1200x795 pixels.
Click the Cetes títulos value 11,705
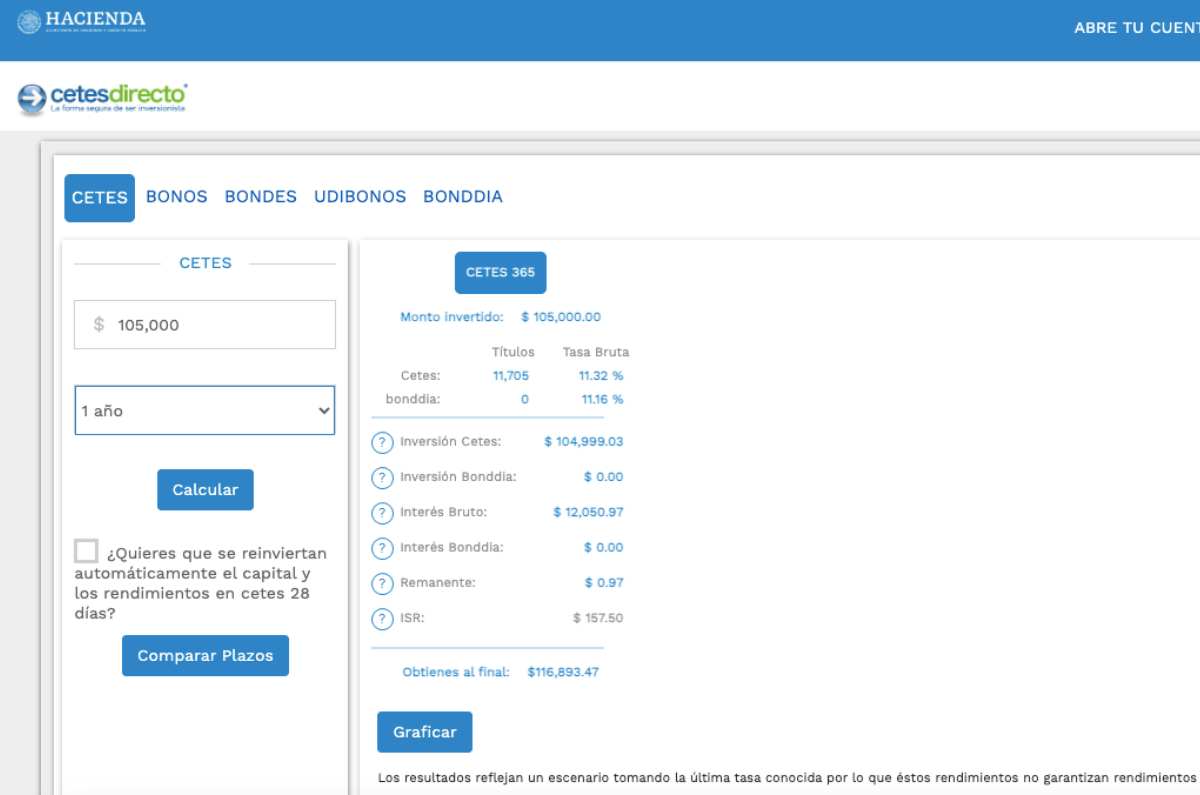pos(511,376)
